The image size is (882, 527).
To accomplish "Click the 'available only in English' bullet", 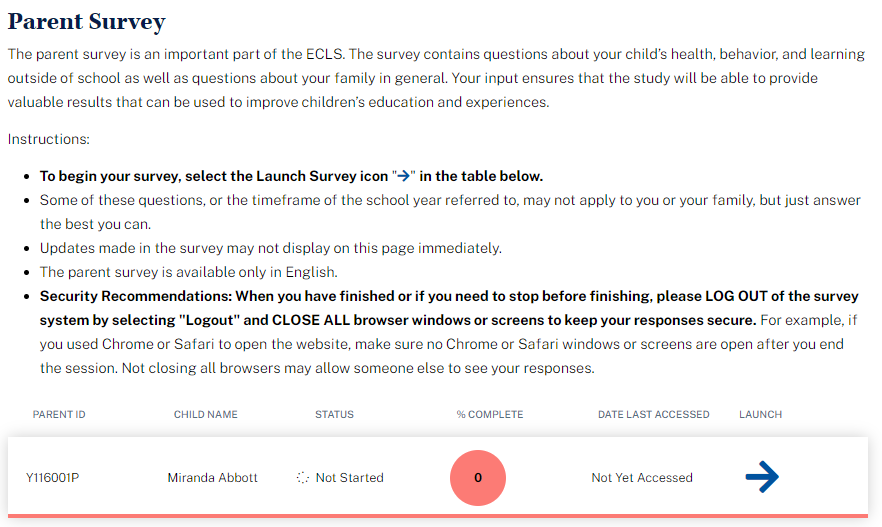I will coord(188,272).
